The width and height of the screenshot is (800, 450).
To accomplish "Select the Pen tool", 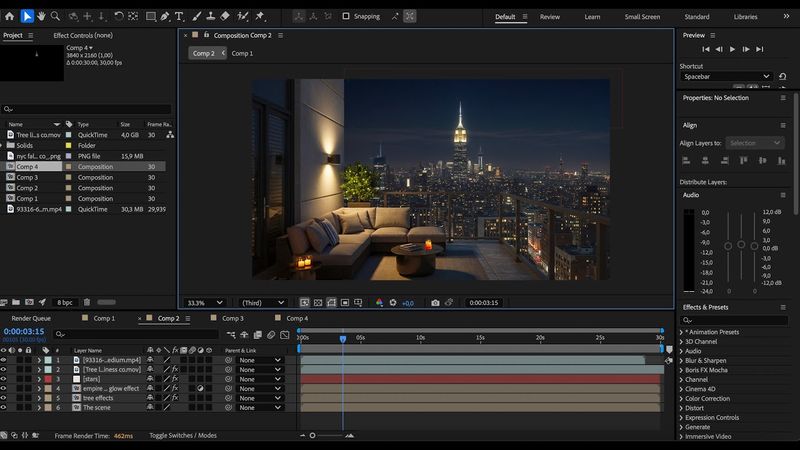I will pos(165,16).
